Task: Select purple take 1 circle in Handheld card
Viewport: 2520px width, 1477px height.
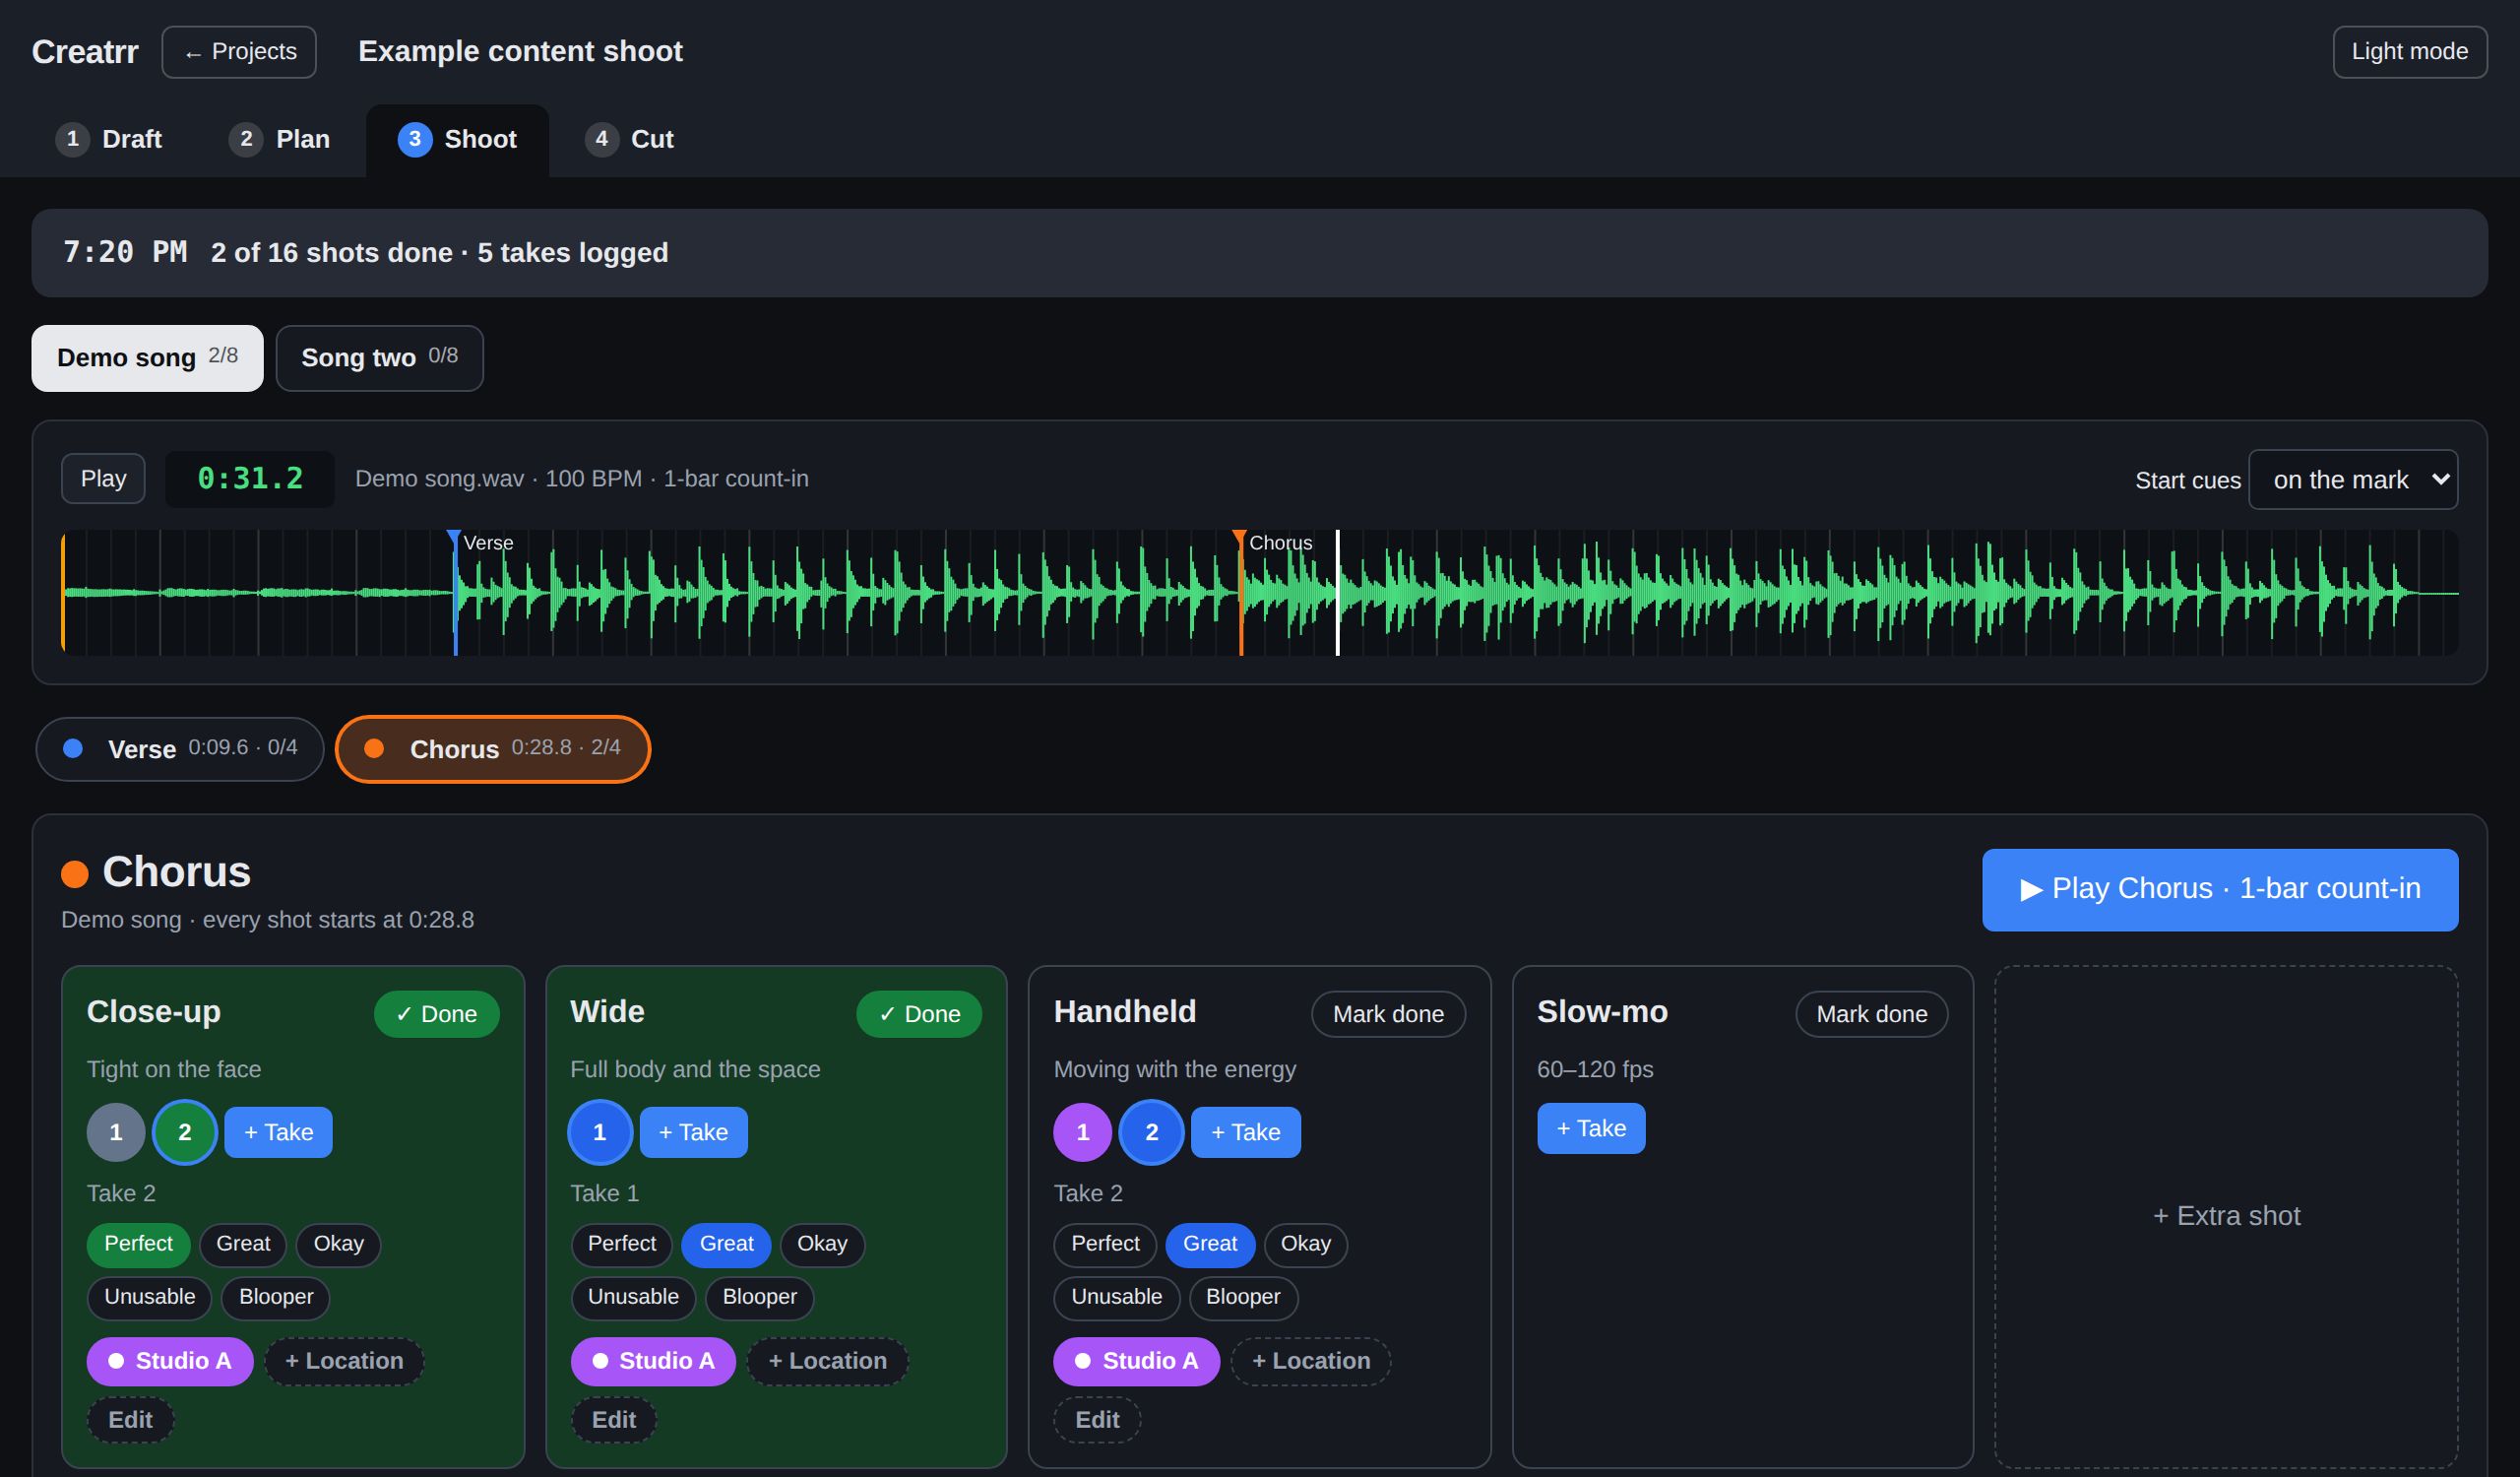Action: click(1083, 1132)
